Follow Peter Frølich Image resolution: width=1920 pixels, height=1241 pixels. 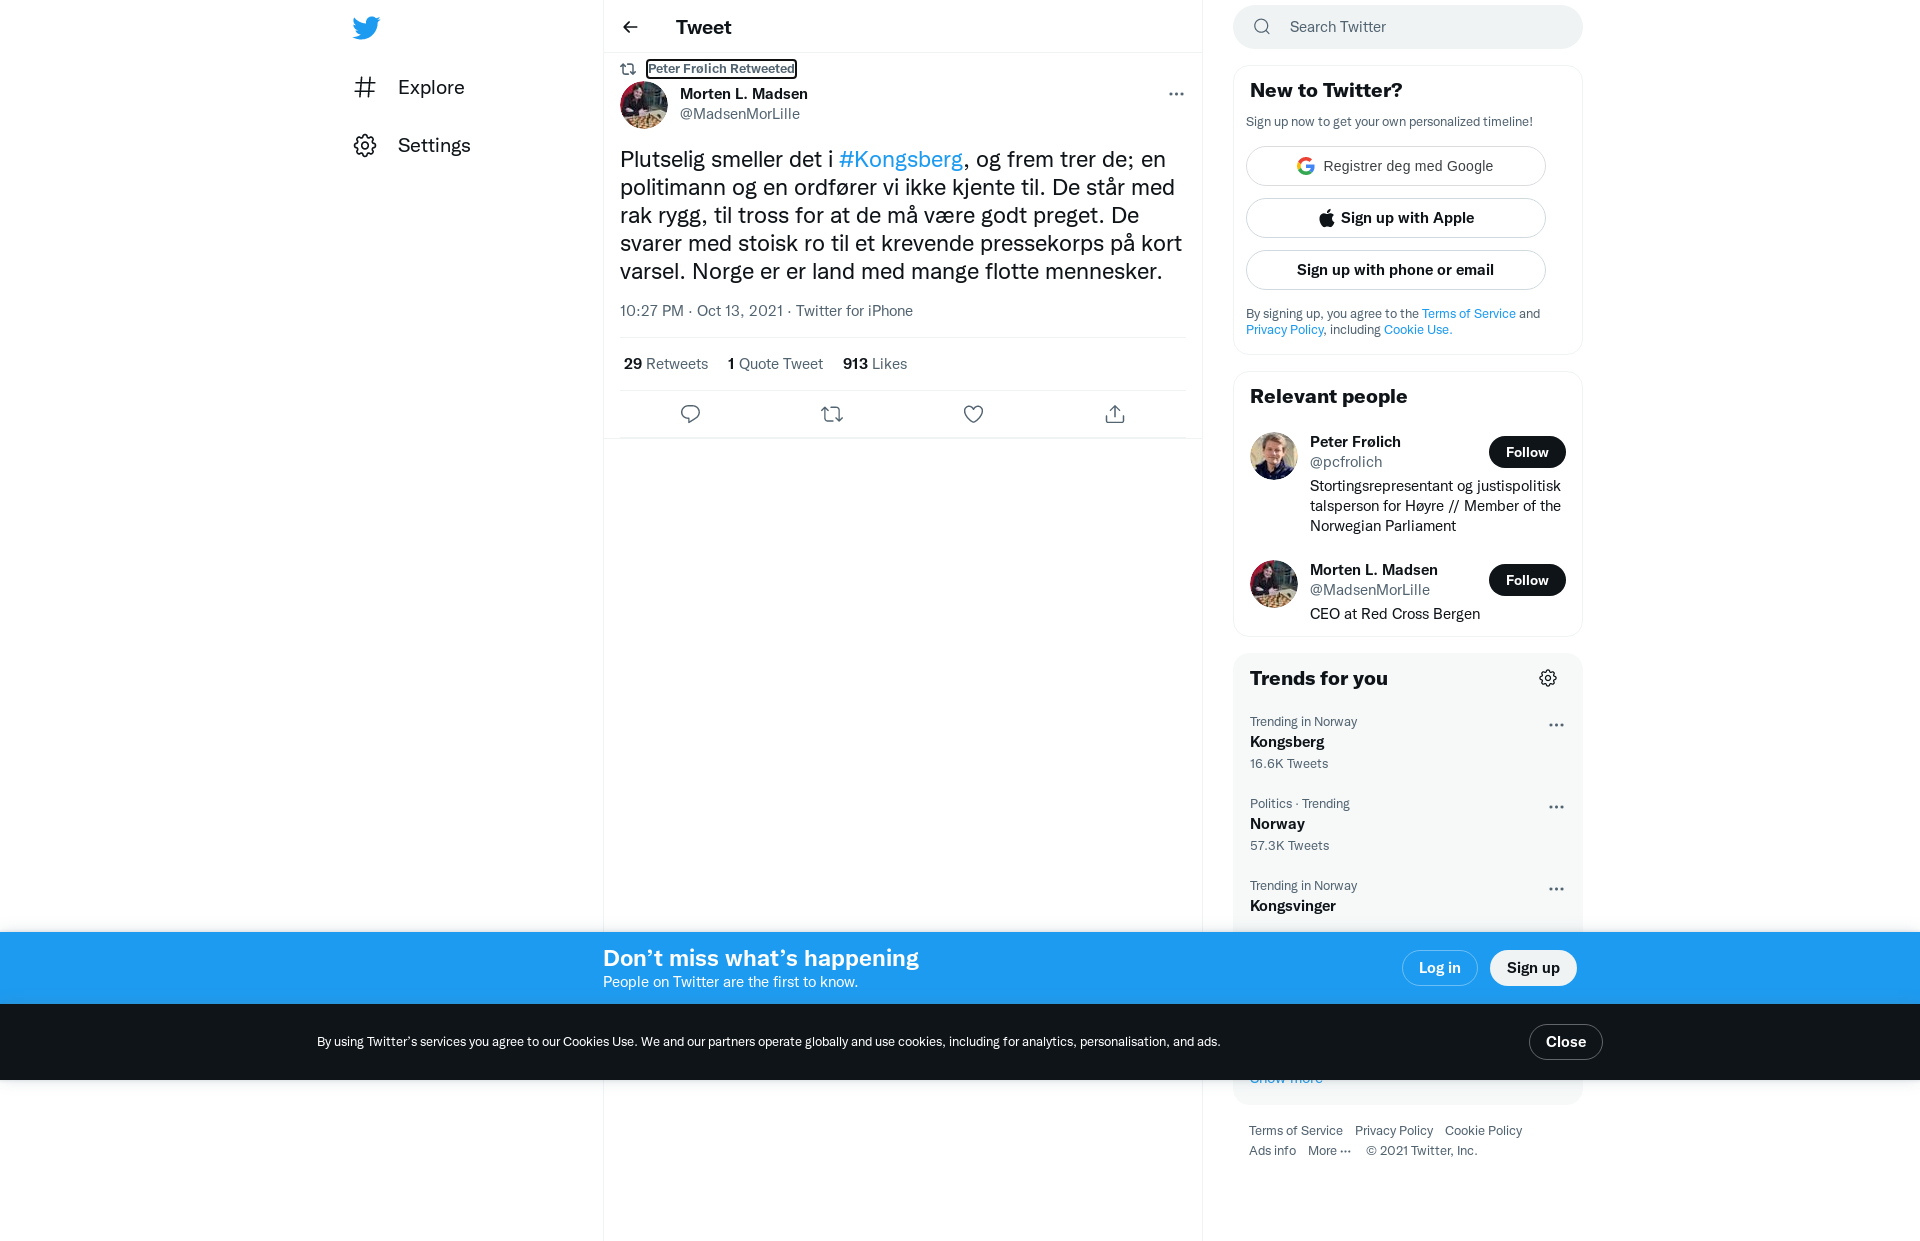pos(1527,452)
